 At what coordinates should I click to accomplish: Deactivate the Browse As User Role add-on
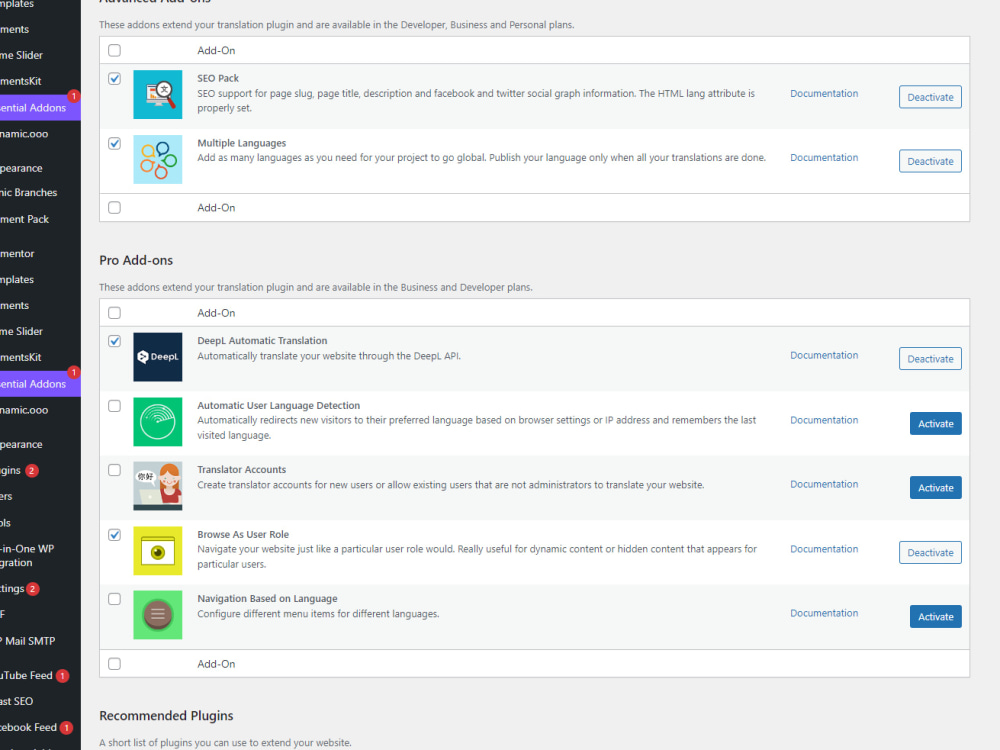point(930,553)
